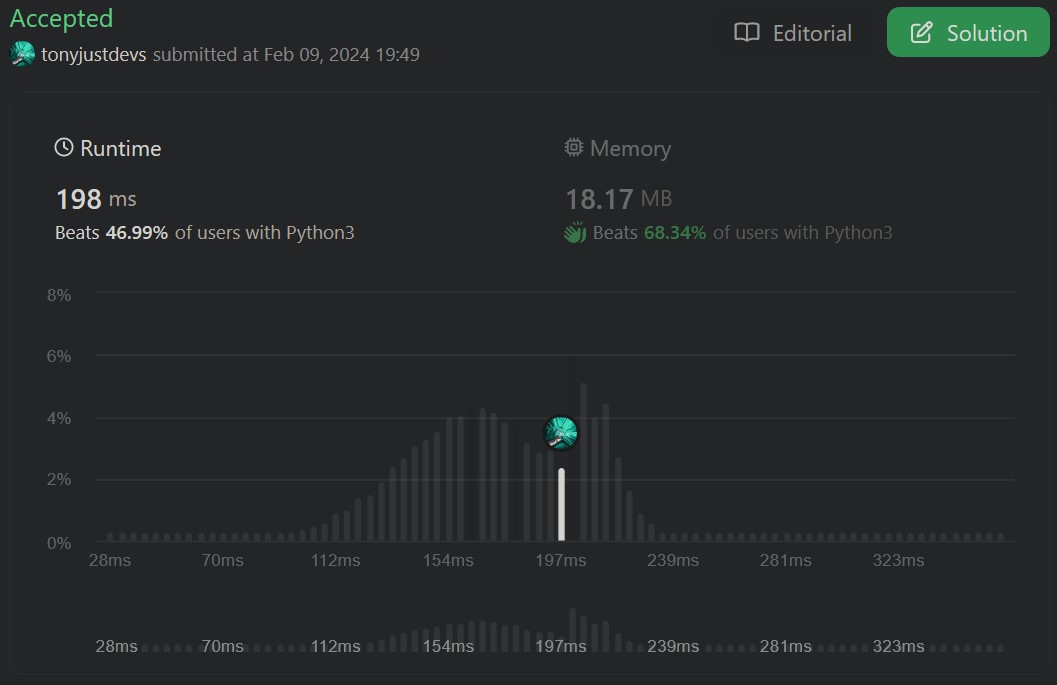The height and width of the screenshot is (685, 1057).
Task: Click the avatar marker above chart bar
Action: coord(561,432)
